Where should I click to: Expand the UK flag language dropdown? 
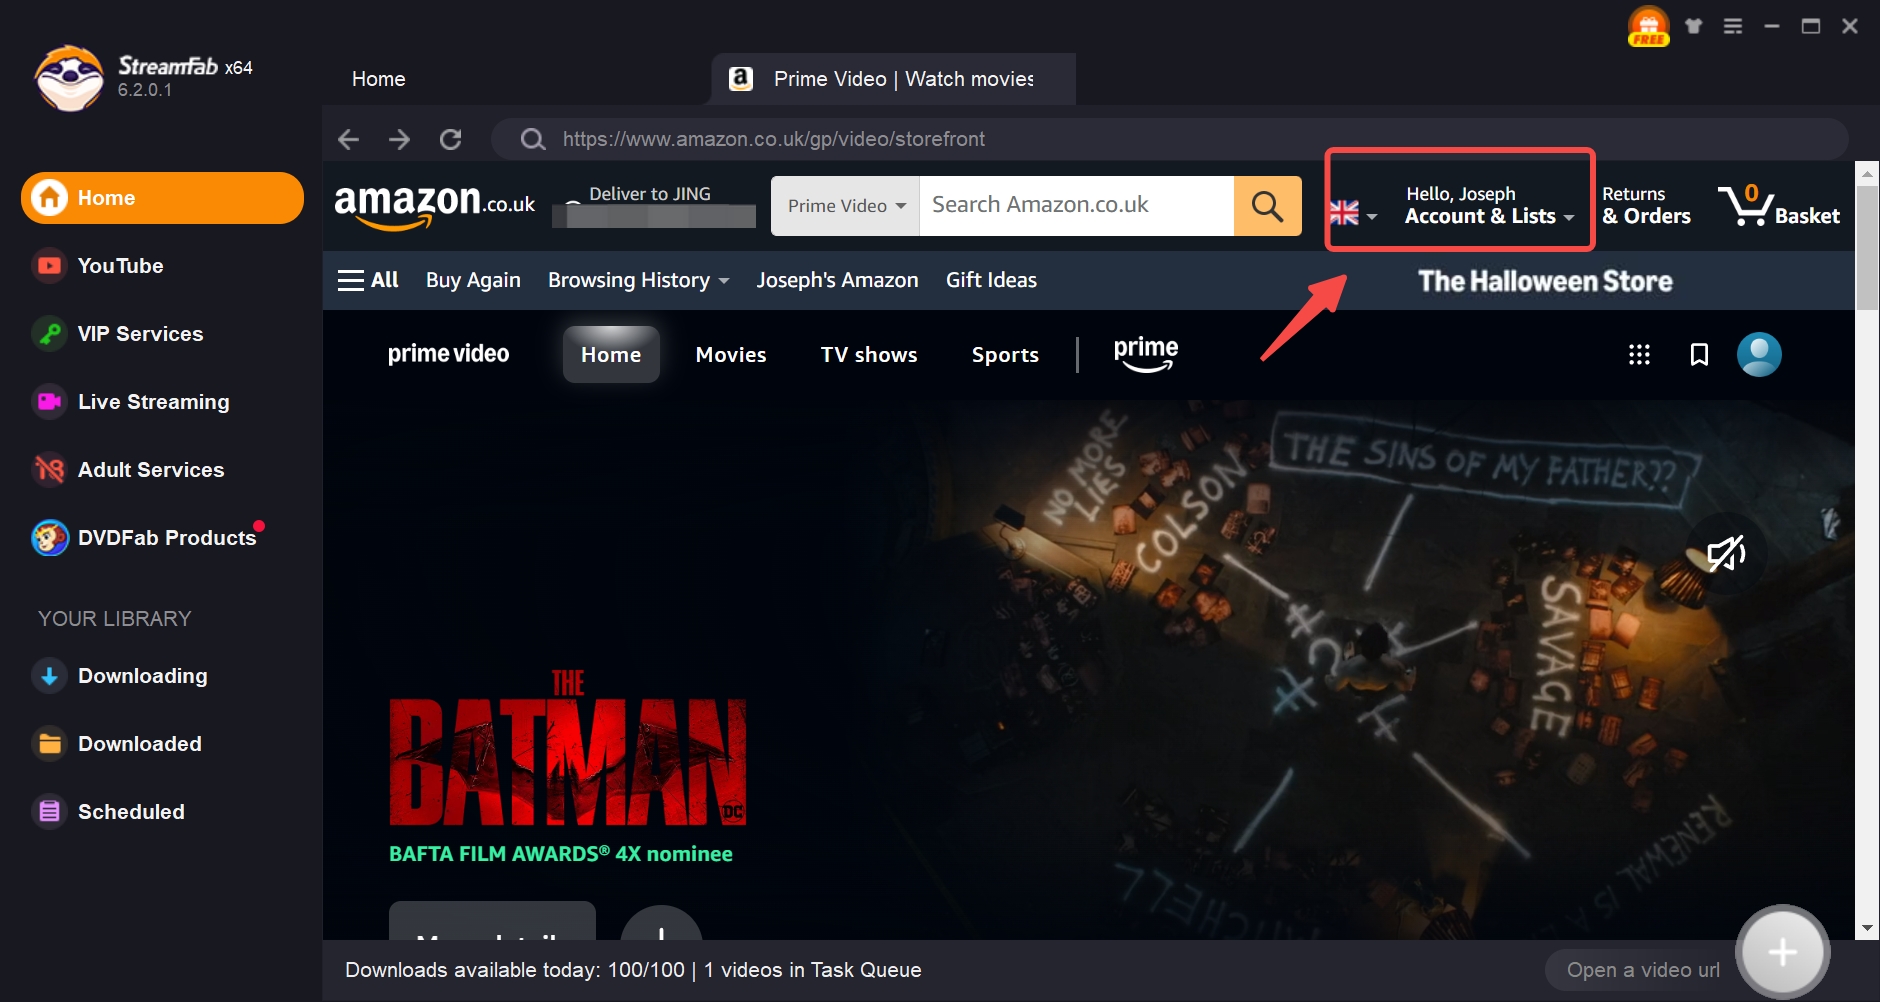click(x=1353, y=213)
